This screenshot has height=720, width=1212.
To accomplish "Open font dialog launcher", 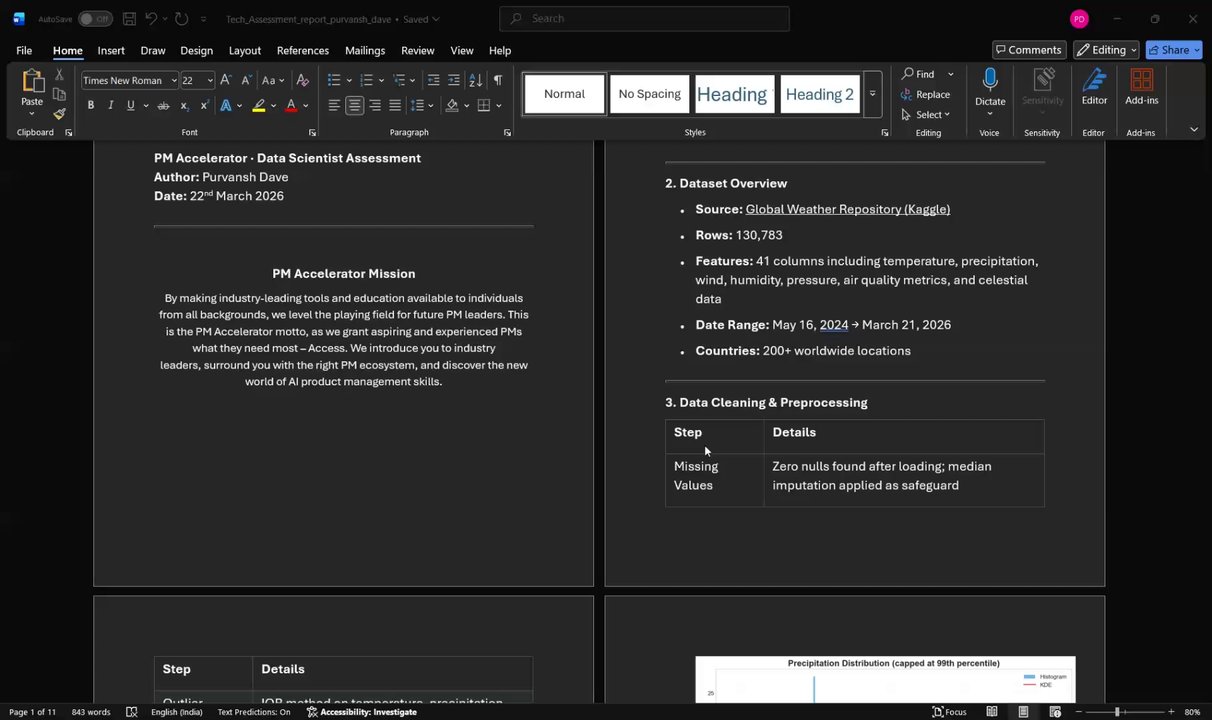I will [x=312, y=133].
